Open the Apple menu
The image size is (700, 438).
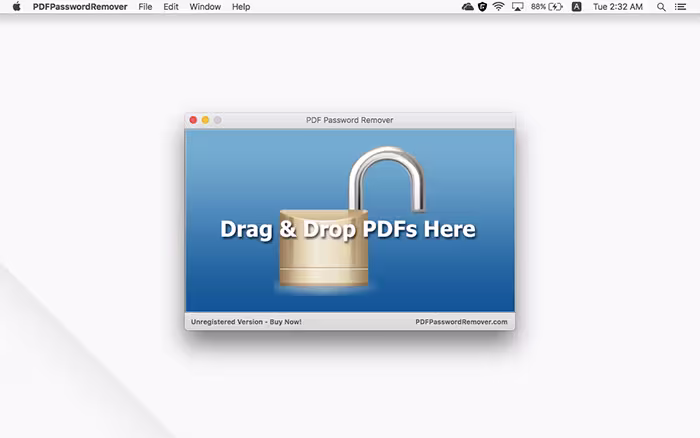(17, 7)
